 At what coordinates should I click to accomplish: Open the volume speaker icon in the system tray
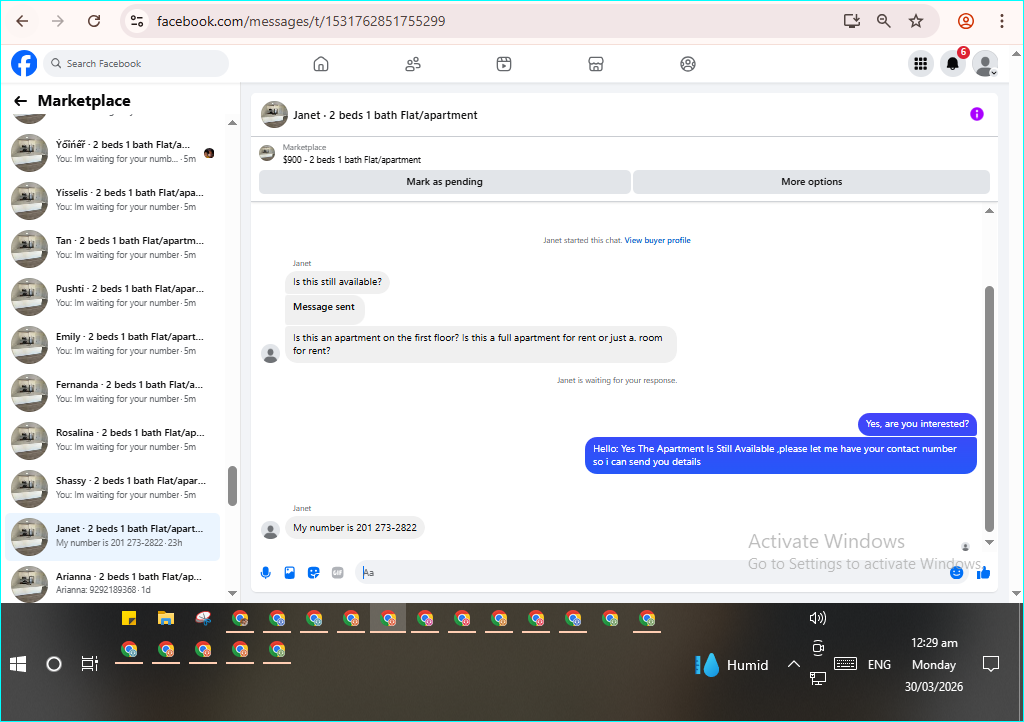point(817,618)
